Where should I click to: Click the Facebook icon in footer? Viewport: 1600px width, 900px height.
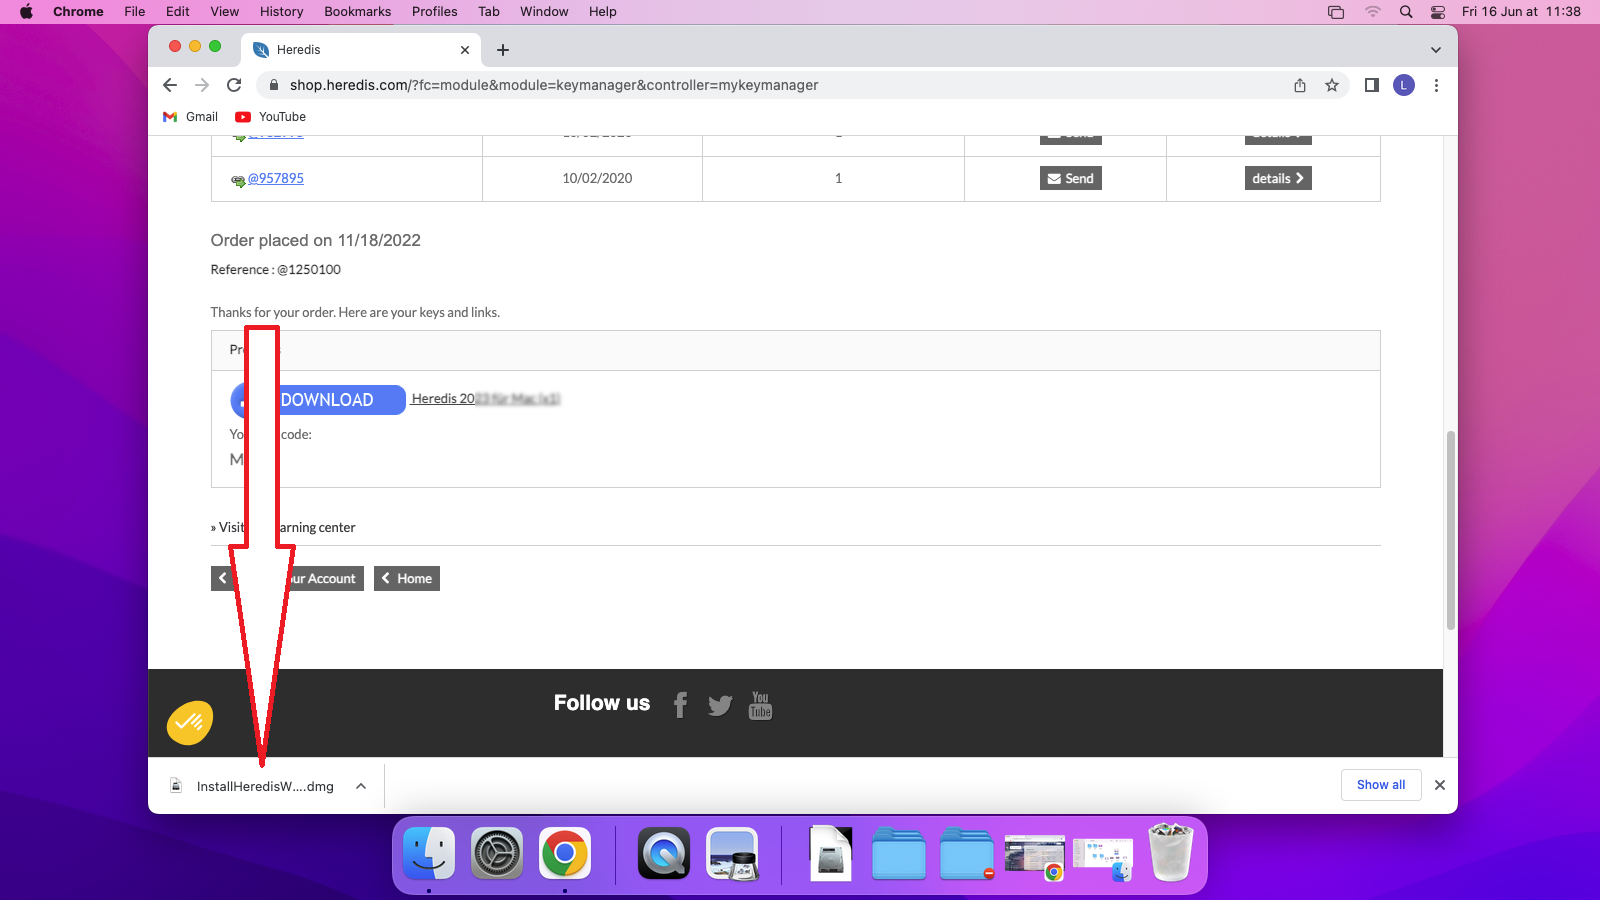[680, 705]
